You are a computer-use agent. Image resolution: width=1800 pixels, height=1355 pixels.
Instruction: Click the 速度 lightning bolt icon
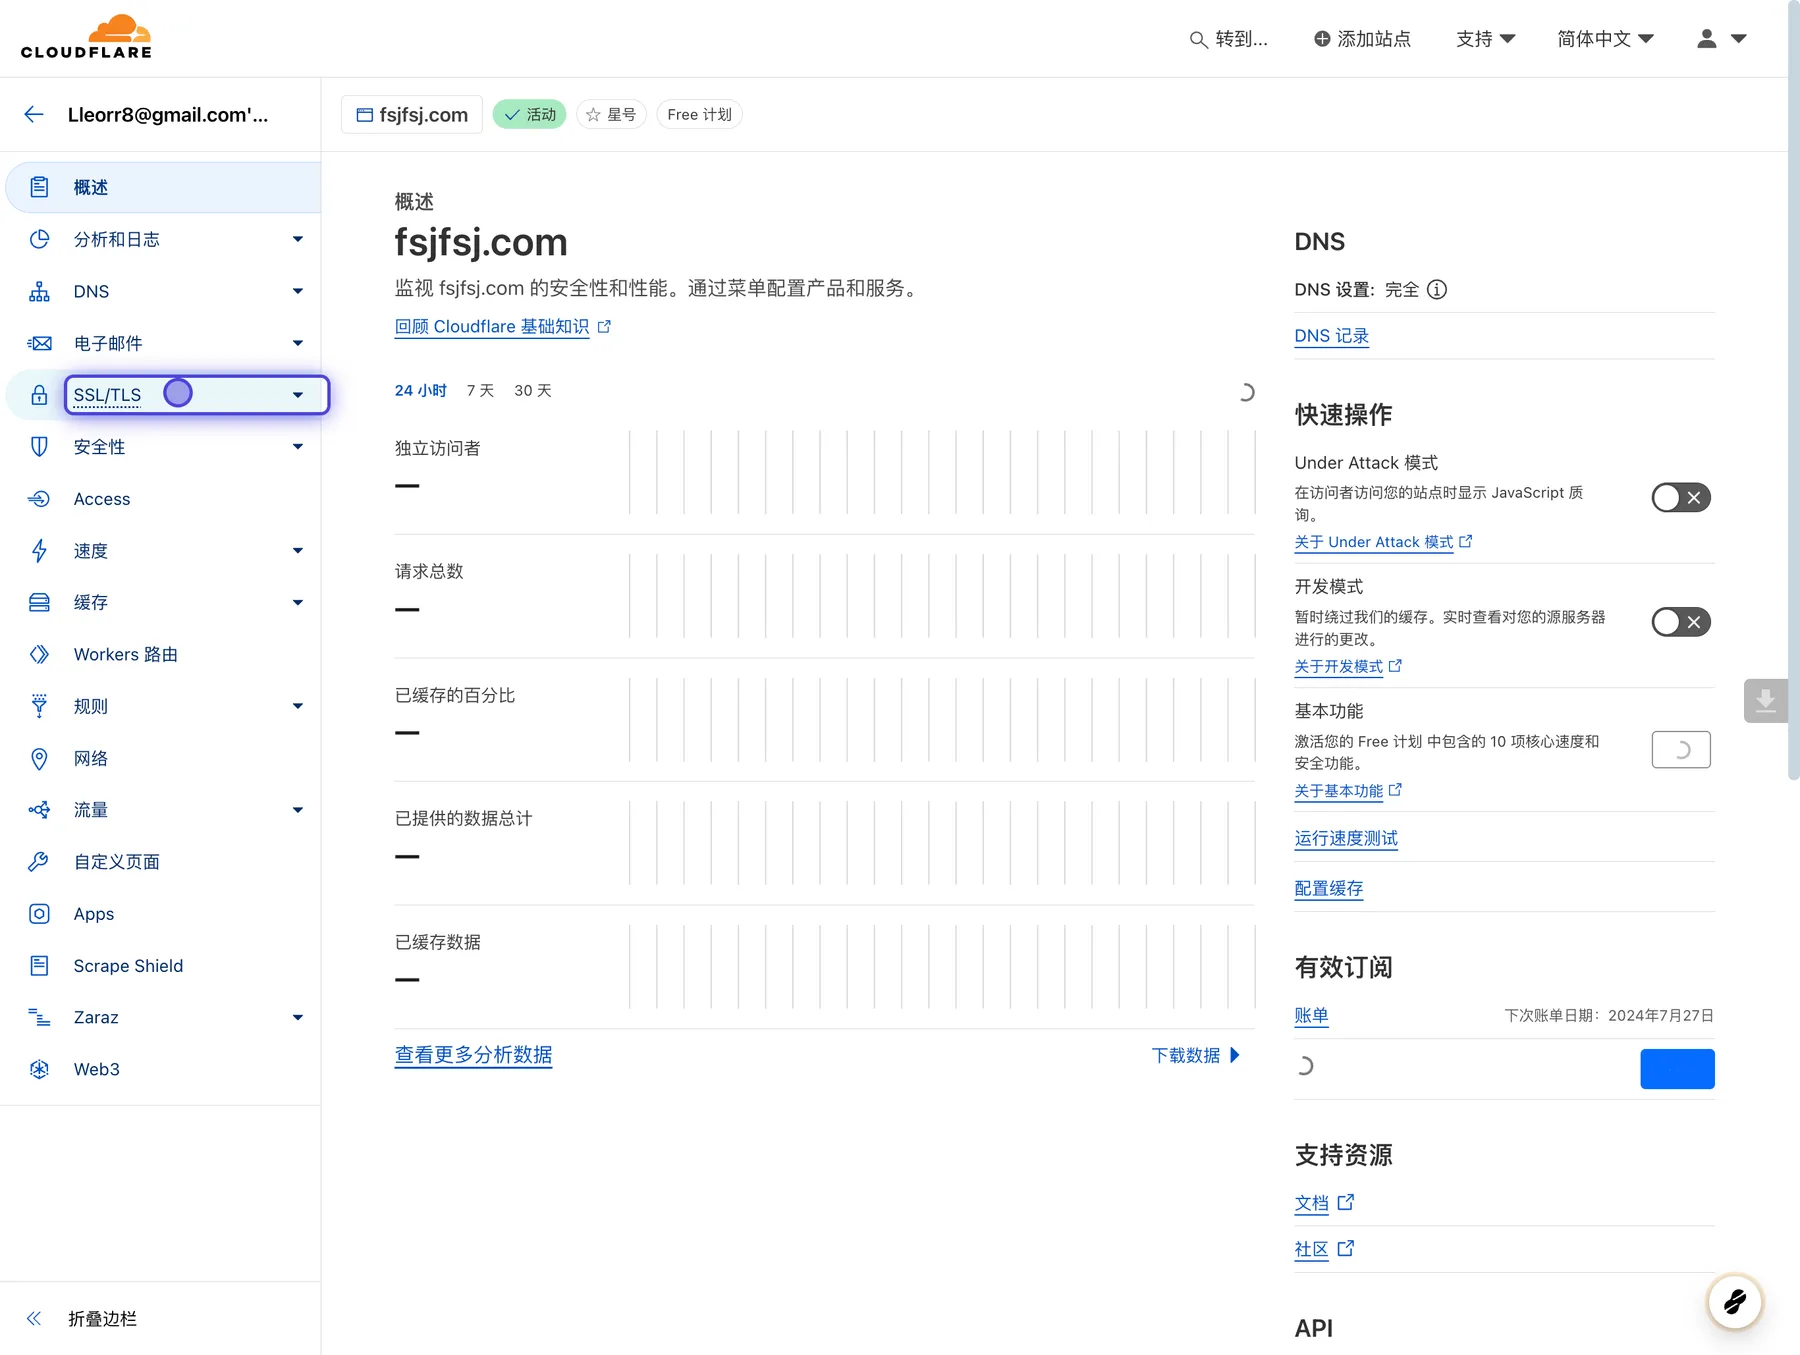(39, 550)
